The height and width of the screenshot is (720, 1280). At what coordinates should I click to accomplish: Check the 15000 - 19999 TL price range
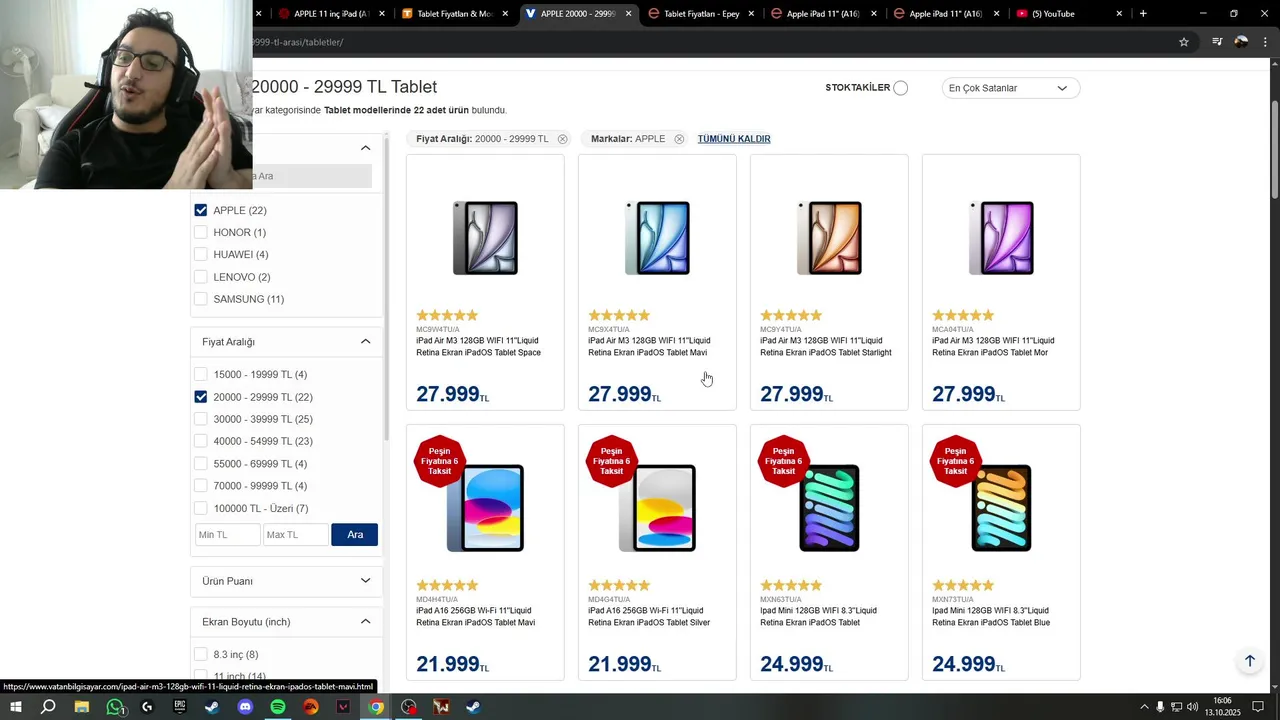pyautogui.click(x=201, y=374)
